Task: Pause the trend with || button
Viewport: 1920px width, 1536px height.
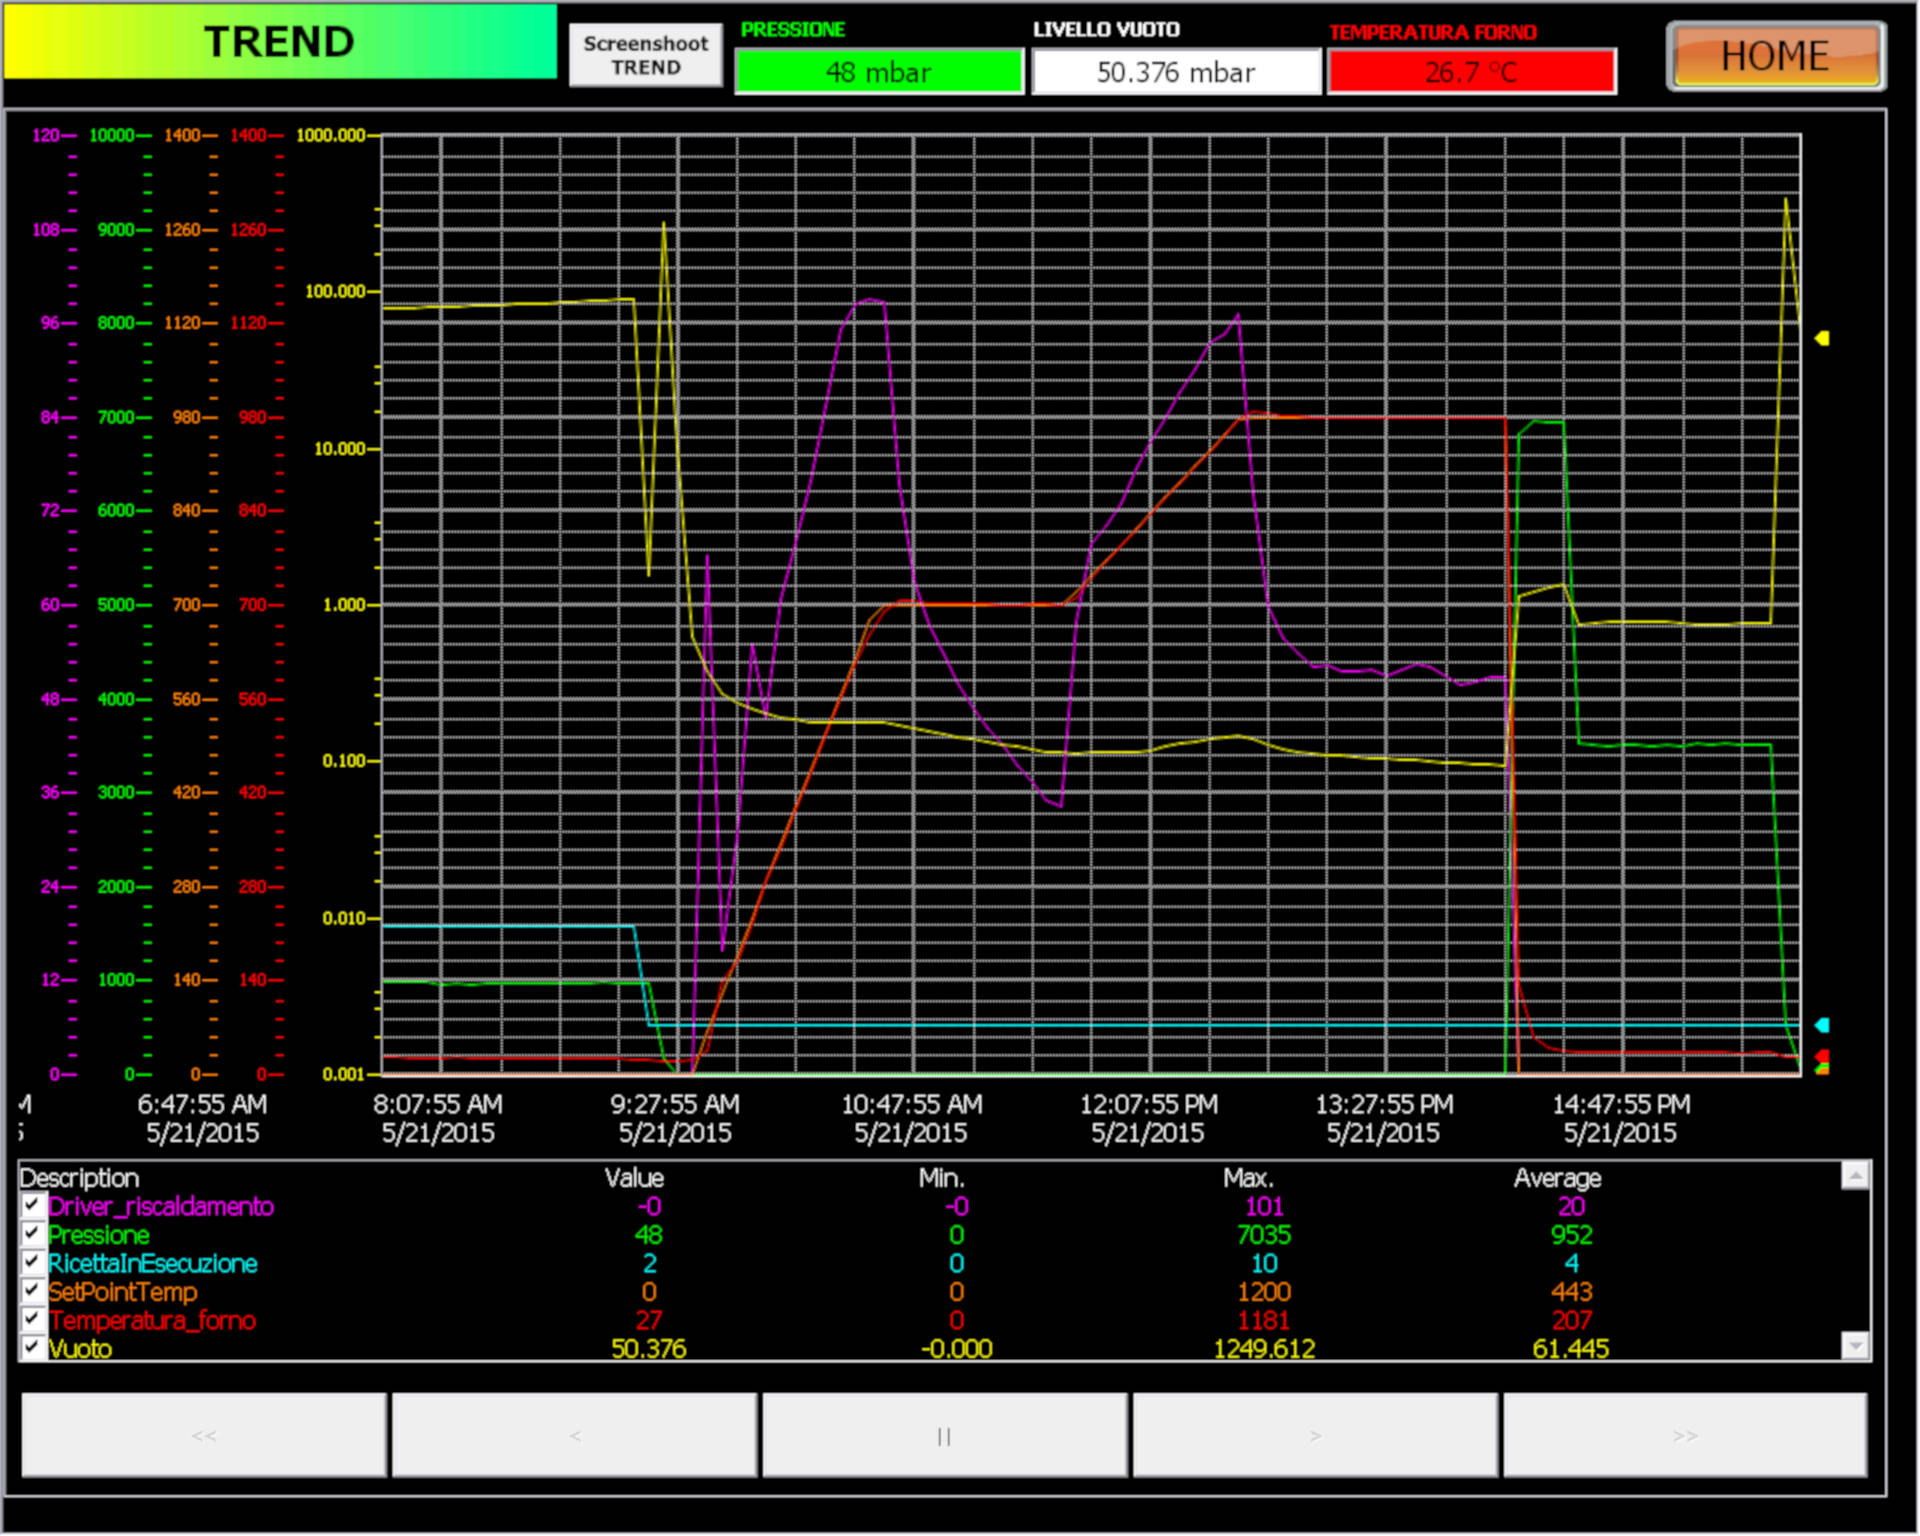Action: (x=944, y=1435)
